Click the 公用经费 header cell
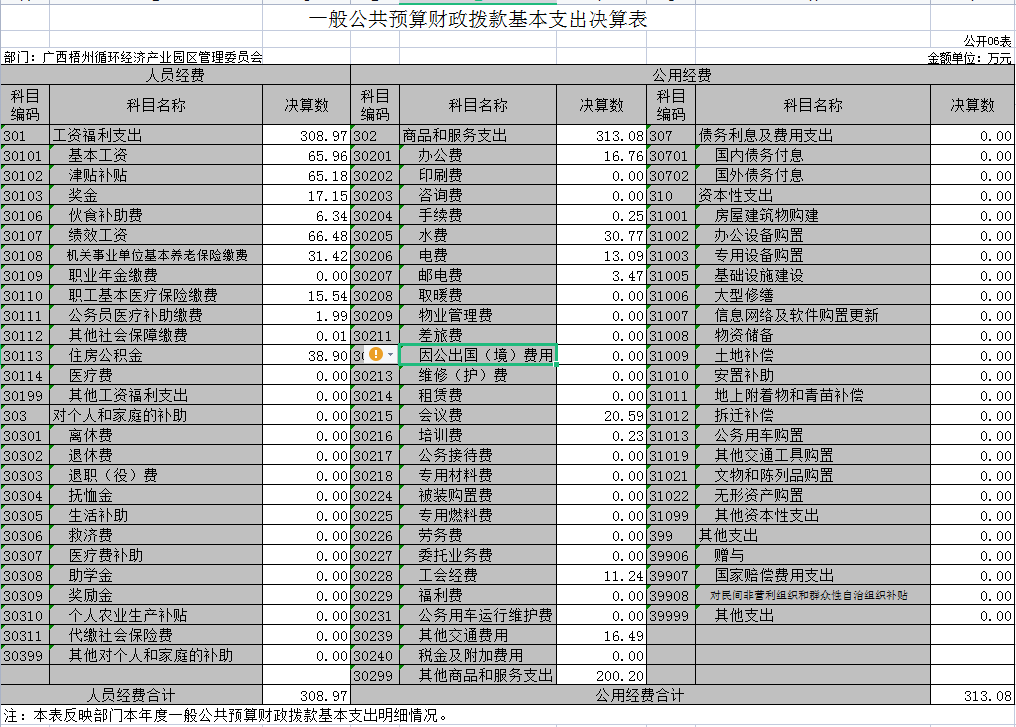 pos(682,75)
